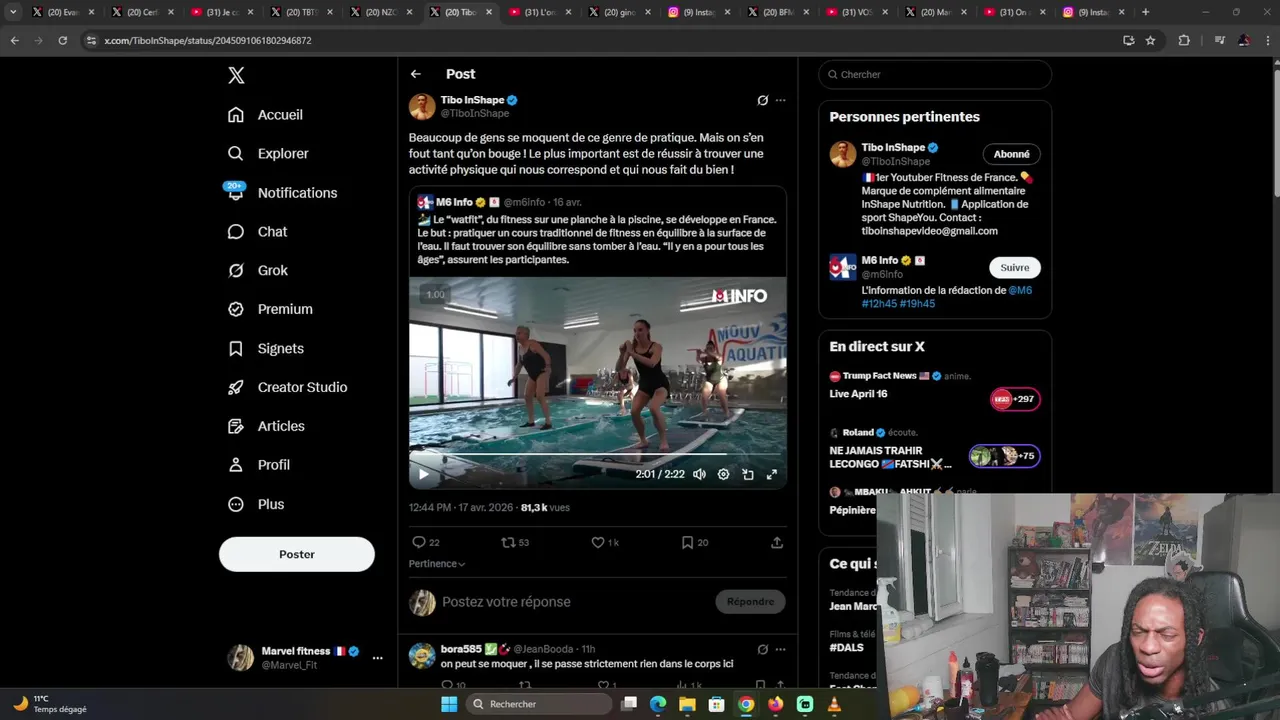Open quoted M6 Info account link
The height and width of the screenshot is (720, 1280).
454,202
